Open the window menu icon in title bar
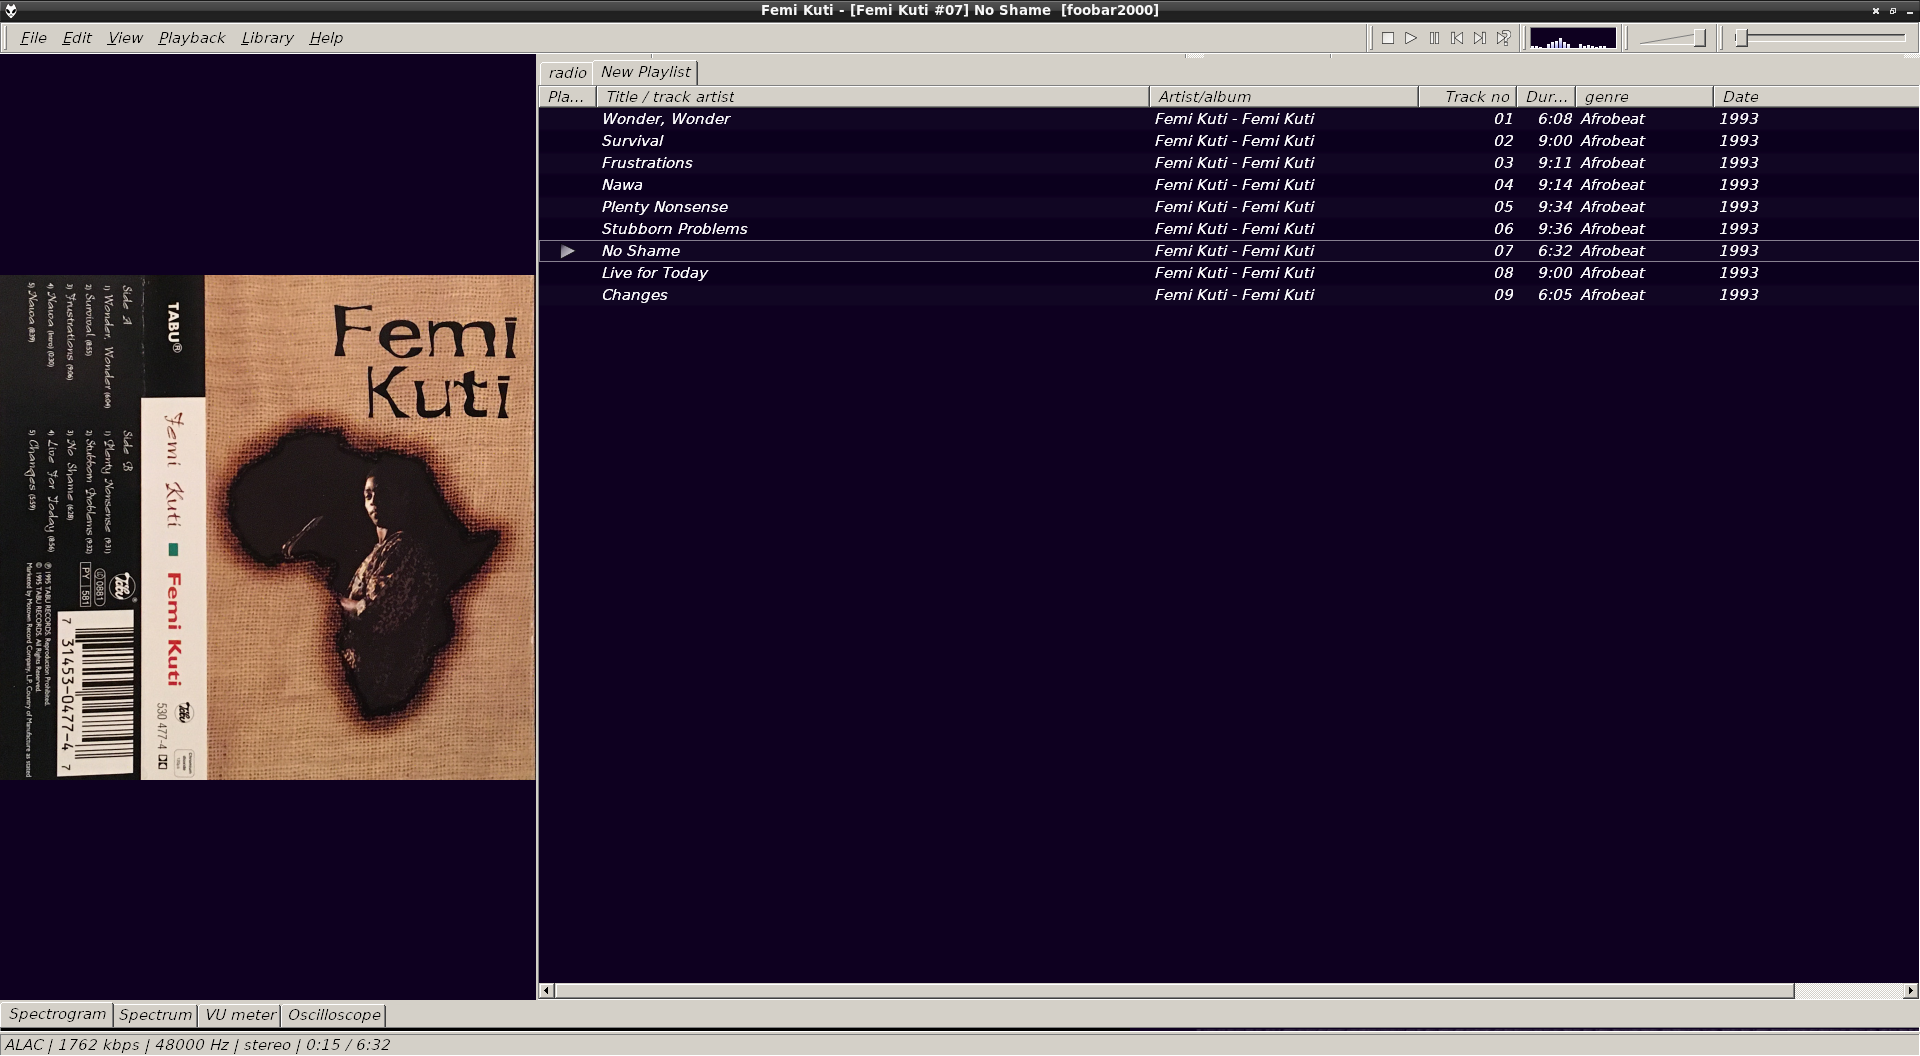The image size is (1920, 1056). [11, 11]
